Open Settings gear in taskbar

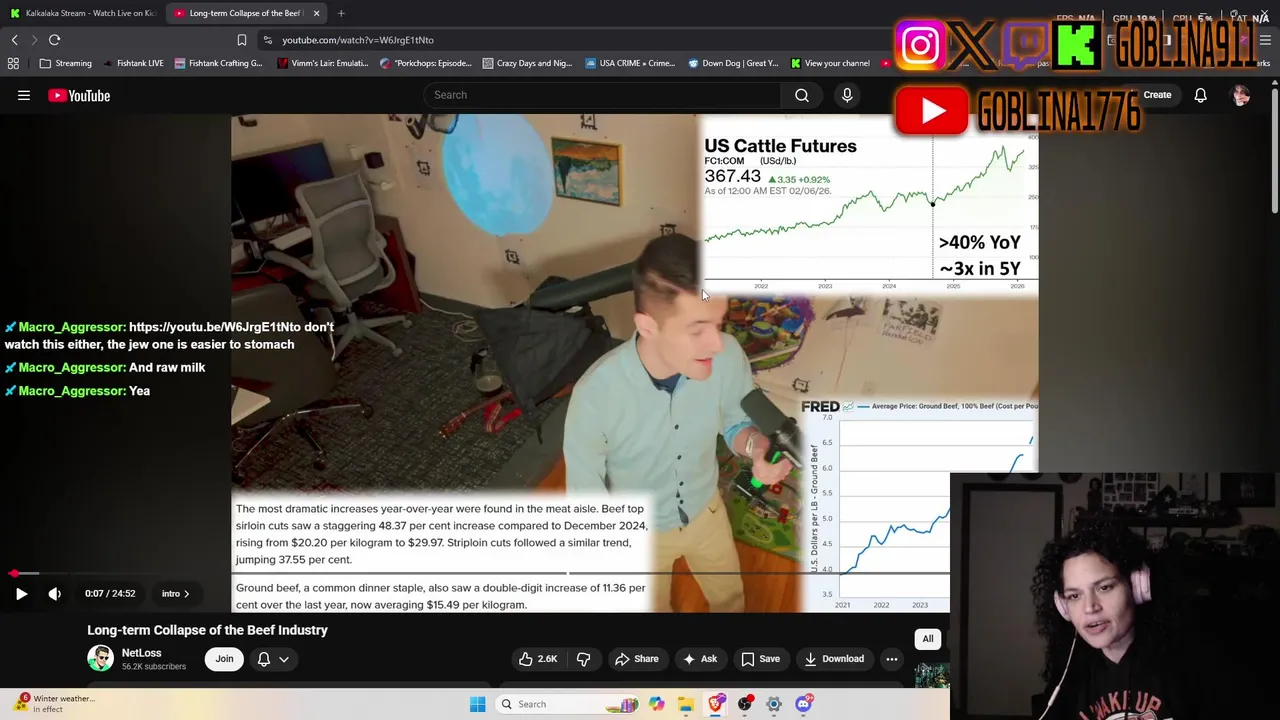coord(774,704)
